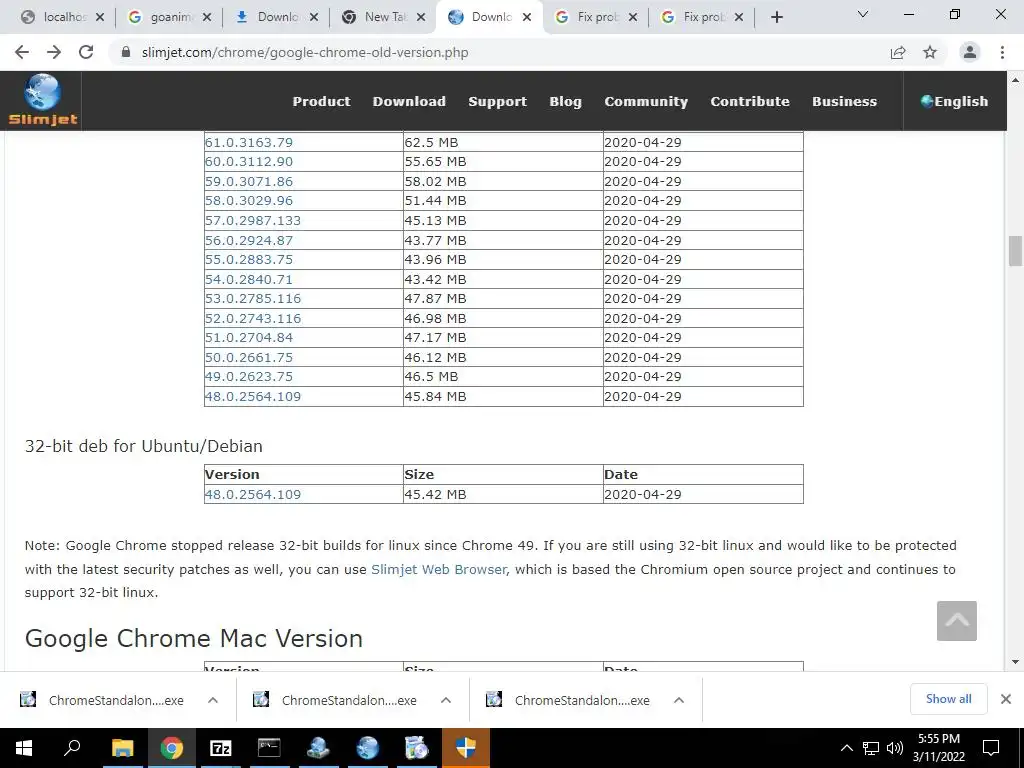This screenshot has width=1024, height=768.
Task: Download version 58.0.3029.96
Action: [249, 200]
